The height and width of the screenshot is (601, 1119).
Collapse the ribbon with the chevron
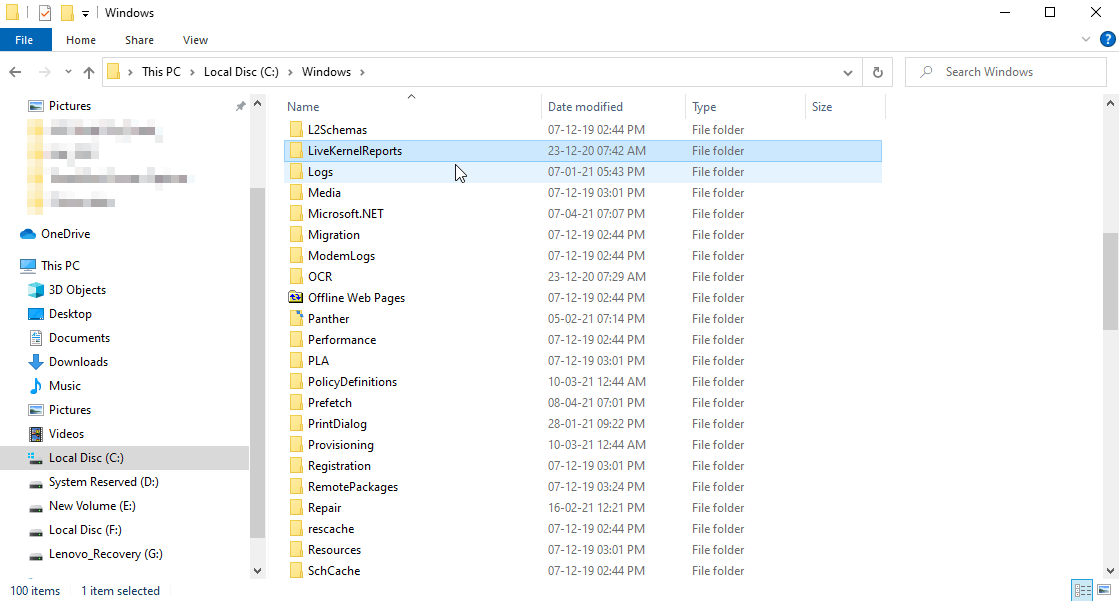coord(1086,39)
